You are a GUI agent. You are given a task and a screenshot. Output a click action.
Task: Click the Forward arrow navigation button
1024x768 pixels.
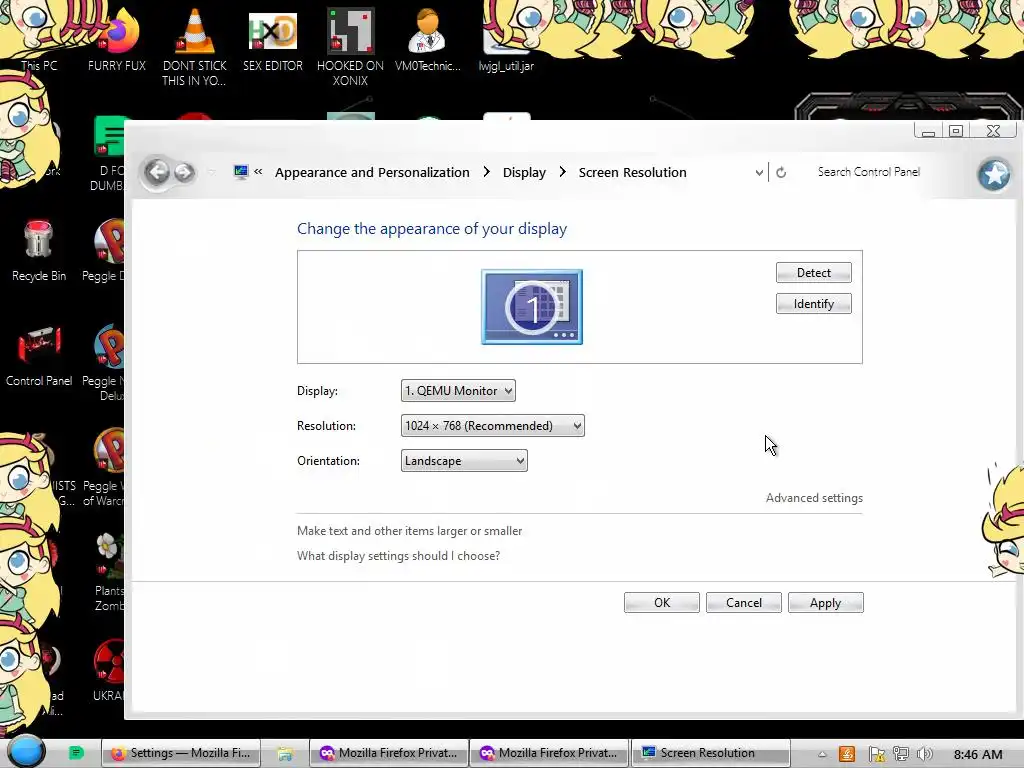184,172
